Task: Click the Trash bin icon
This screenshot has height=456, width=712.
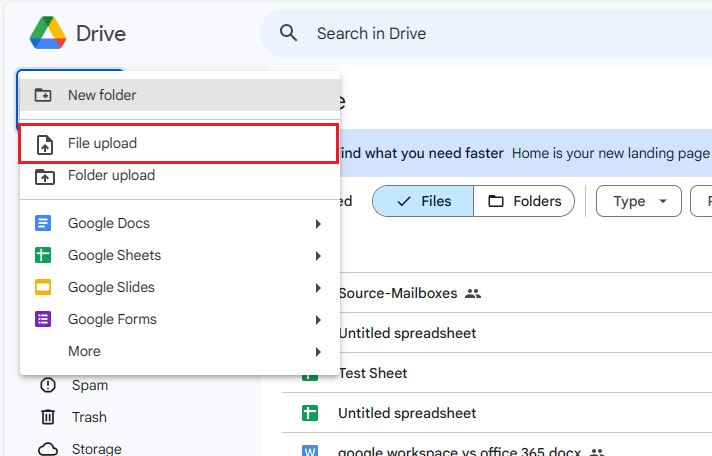Action: pyautogui.click(x=48, y=416)
